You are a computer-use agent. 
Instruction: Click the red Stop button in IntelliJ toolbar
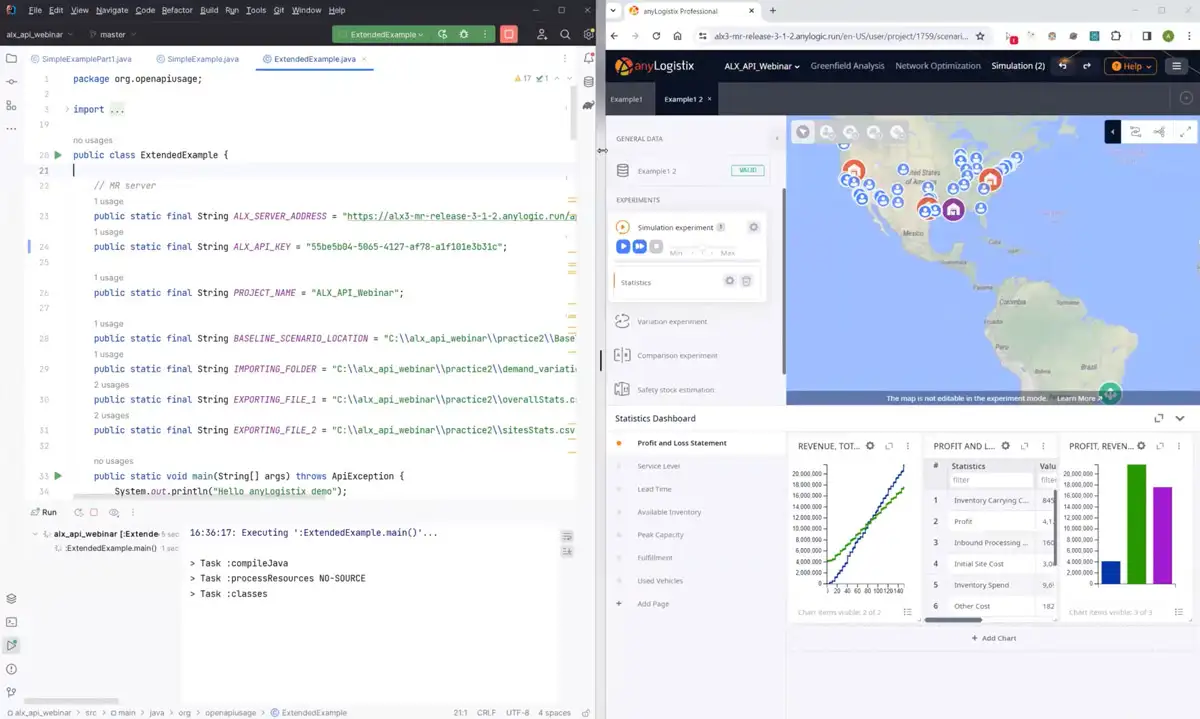tap(509, 34)
